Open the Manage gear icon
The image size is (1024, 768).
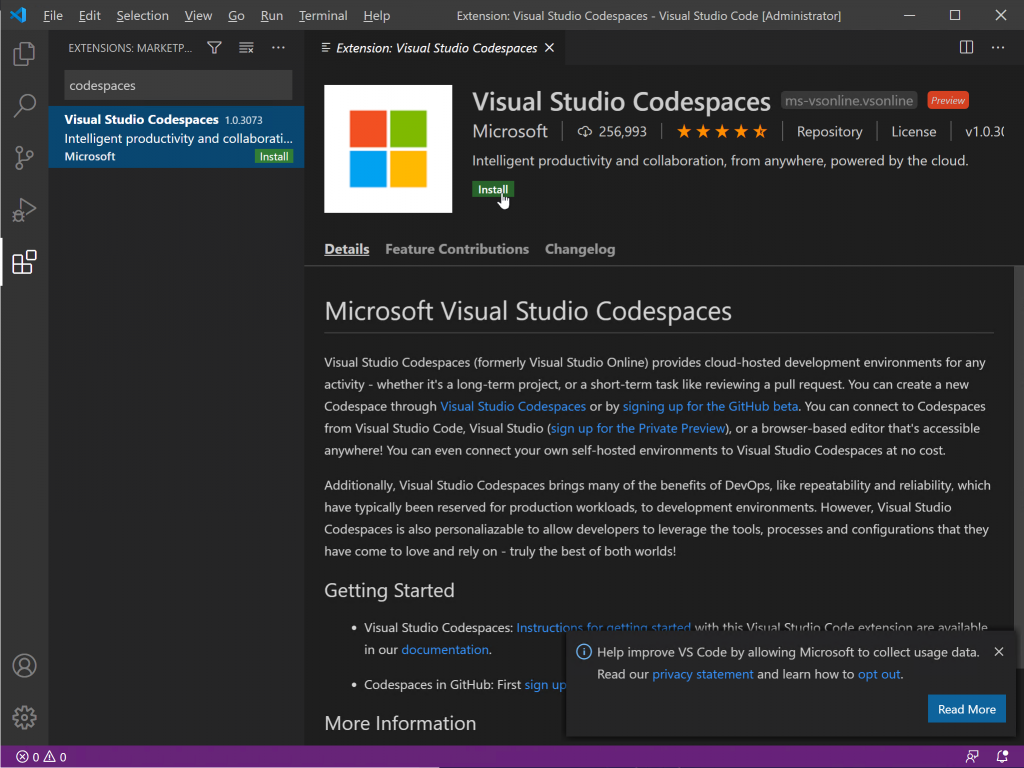(24, 717)
